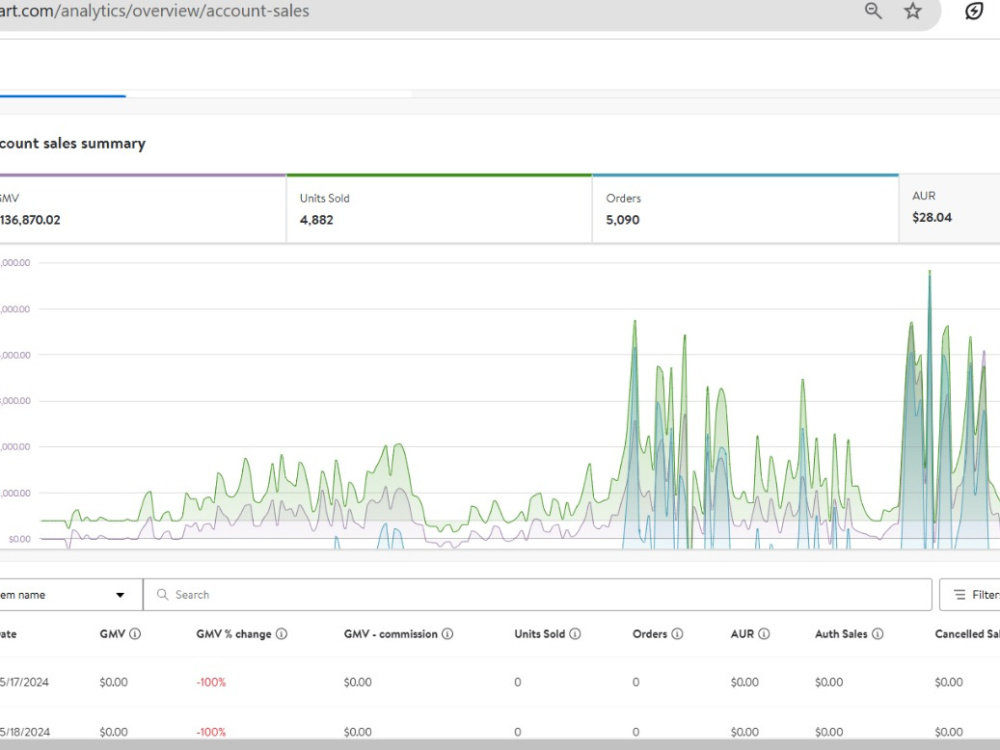Screen dimensions: 1000x750
Task: Click the search magnifier icon in search box
Action: 163,594
